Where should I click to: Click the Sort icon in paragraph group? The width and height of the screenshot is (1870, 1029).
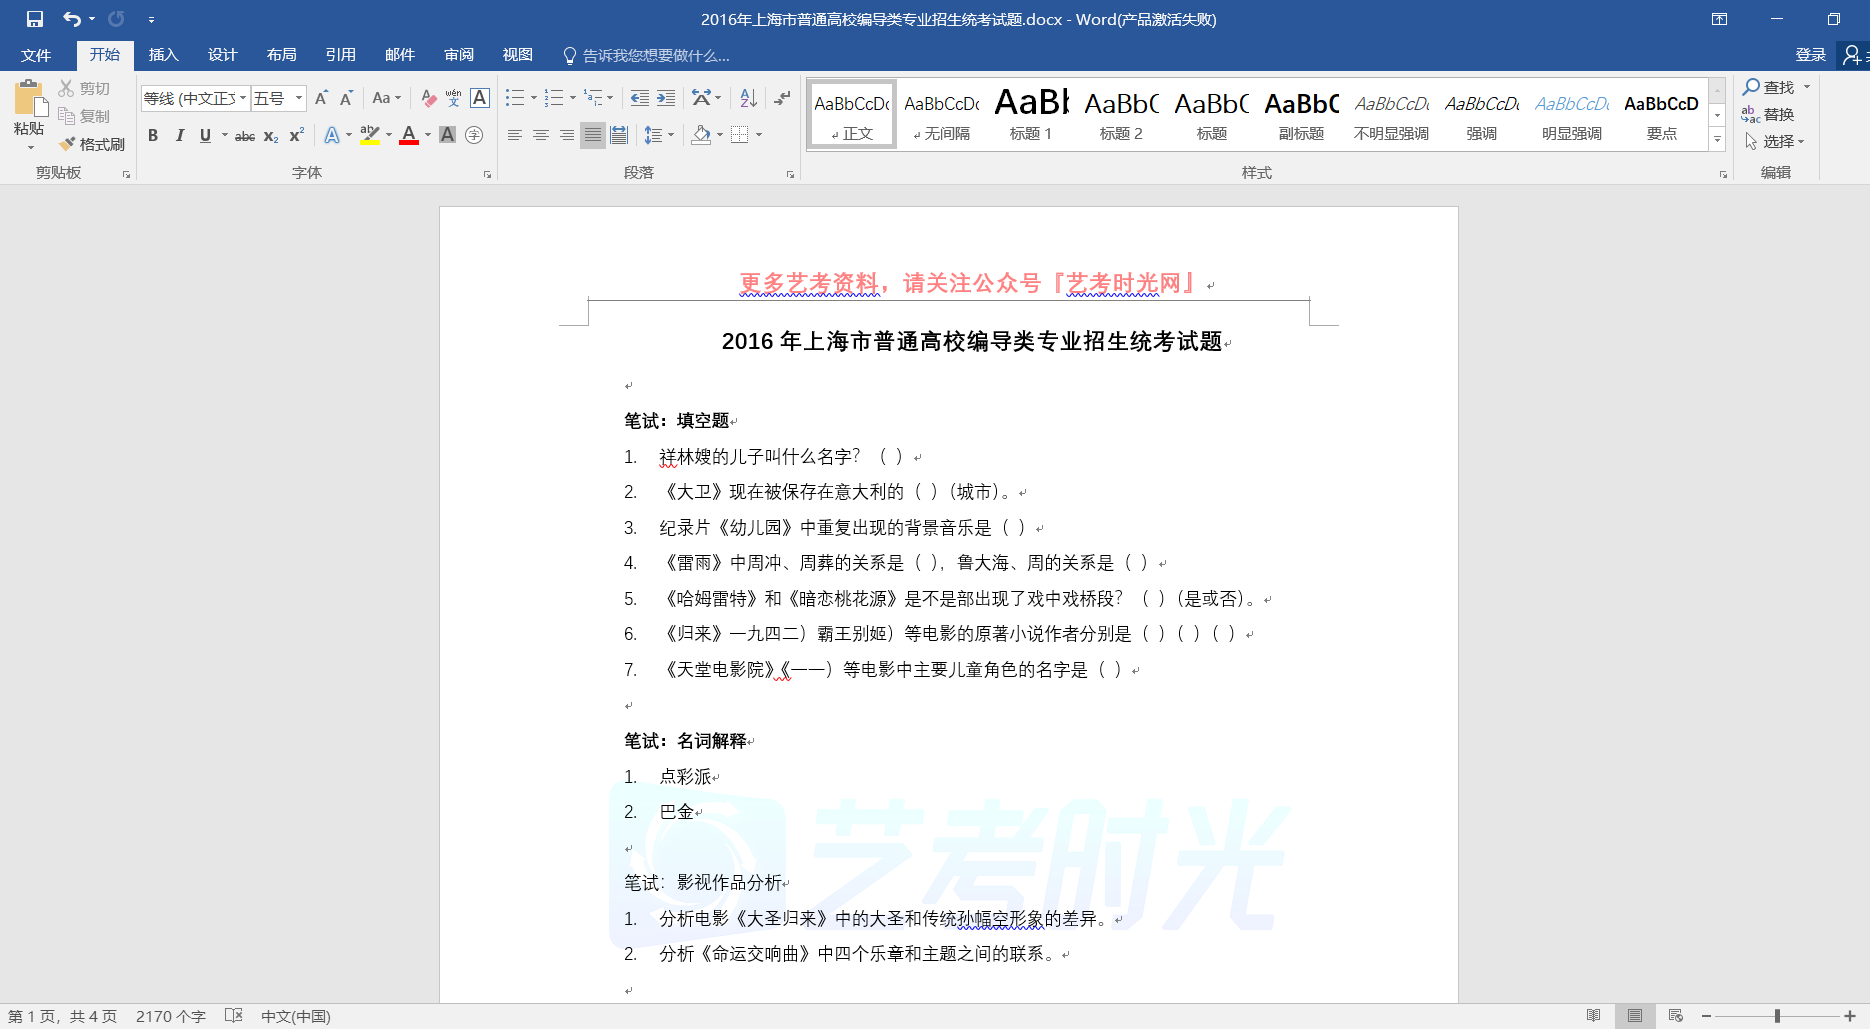point(748,98)
